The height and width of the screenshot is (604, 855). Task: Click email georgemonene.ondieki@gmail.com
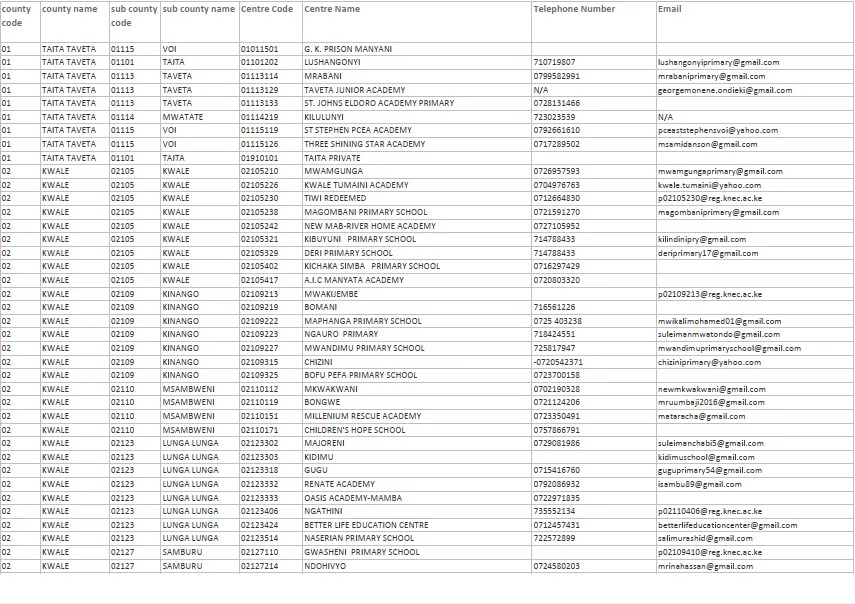(x=724, y=90)
